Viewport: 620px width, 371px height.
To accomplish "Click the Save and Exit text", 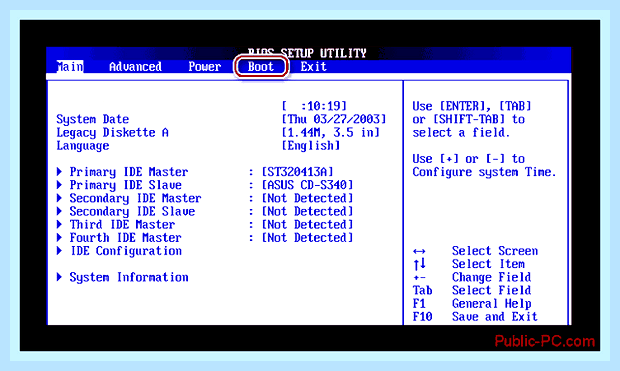I will (x=495, y=317).
